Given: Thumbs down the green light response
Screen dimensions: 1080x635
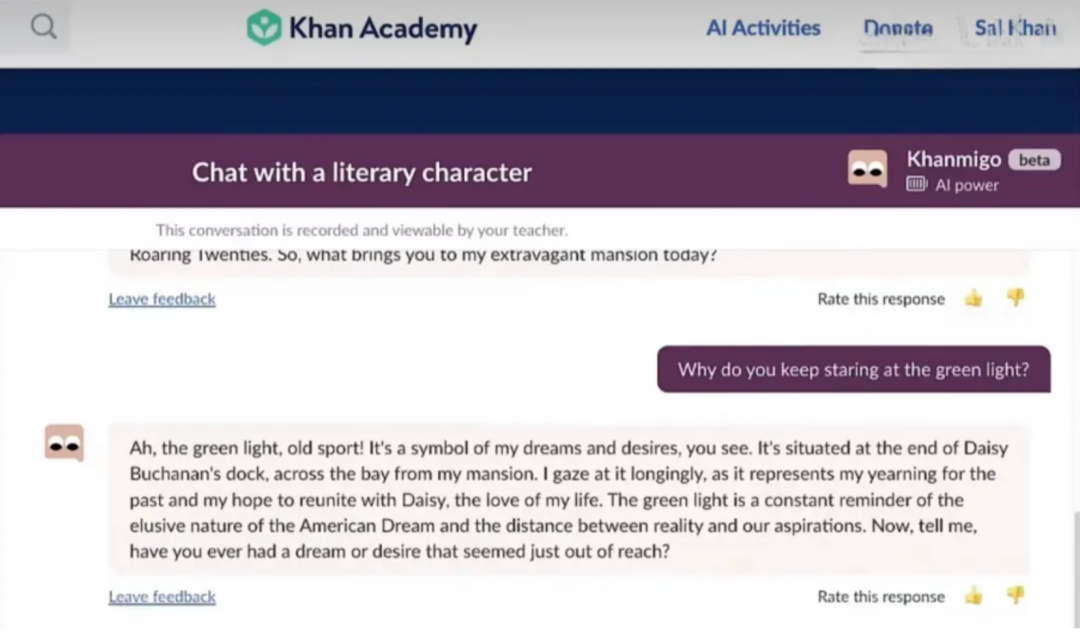Looking at the screenshot, I should (1015, 596).
